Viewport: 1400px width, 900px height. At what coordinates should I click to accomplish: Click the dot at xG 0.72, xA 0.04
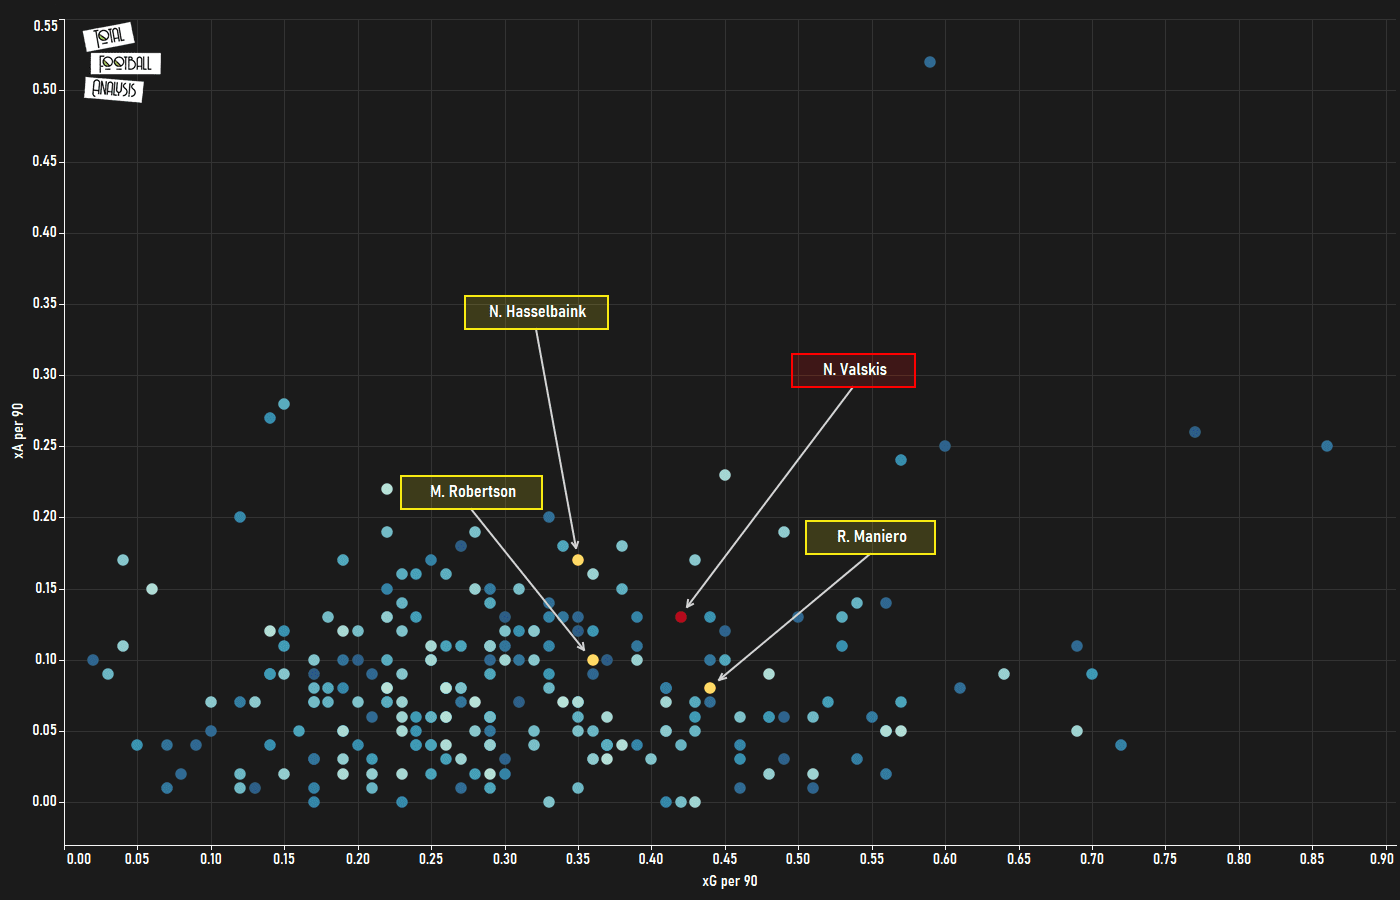(x=1121, y=745)
